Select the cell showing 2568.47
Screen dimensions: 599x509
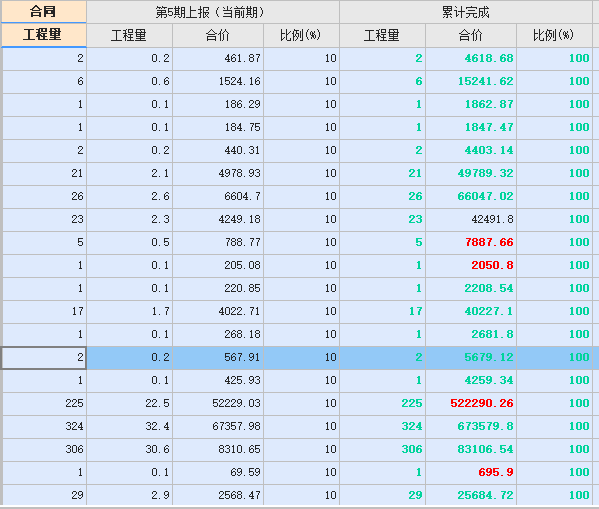[x=218, y=495]
